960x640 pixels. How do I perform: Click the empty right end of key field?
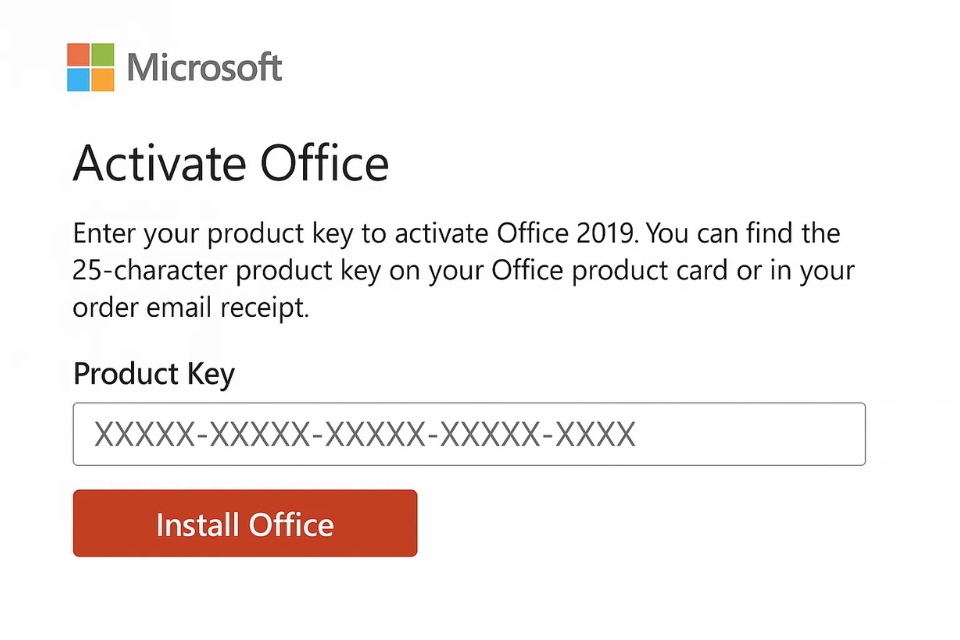pos(780,434)
